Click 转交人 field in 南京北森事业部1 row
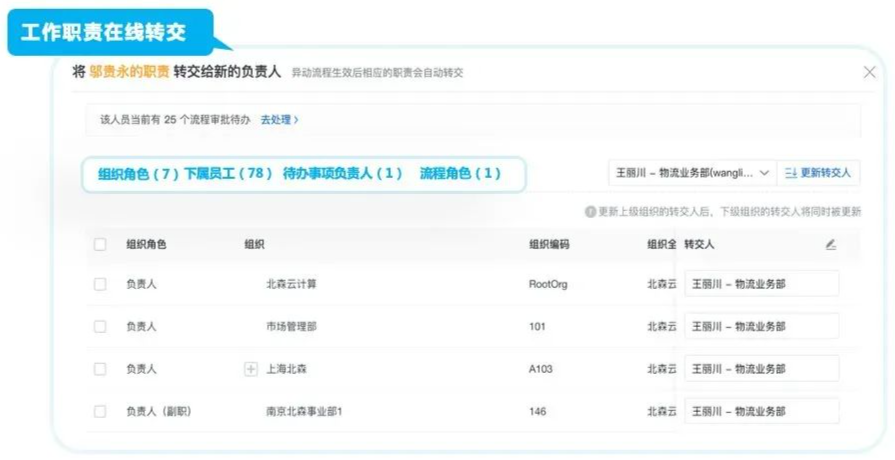895x460 pixels. click(x=761, y=411)
